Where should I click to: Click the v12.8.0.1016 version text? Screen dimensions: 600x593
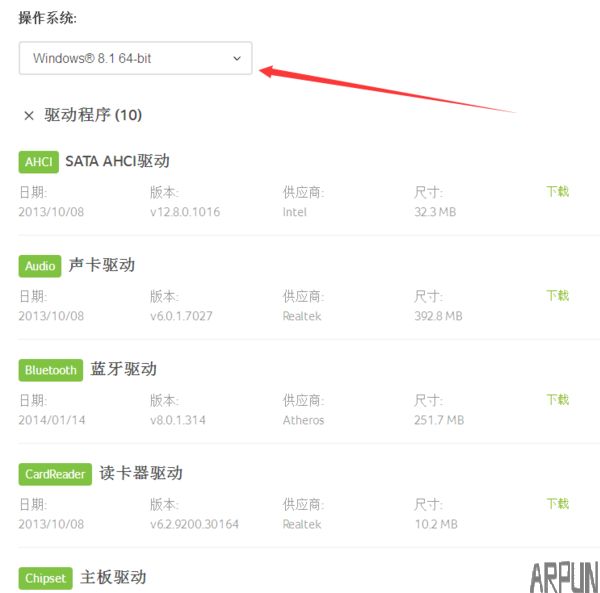[x=185, y=212]
